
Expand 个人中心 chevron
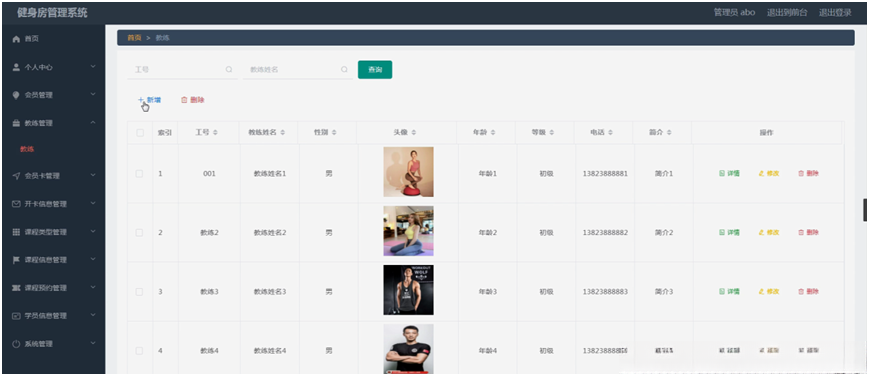coord(93,67)
